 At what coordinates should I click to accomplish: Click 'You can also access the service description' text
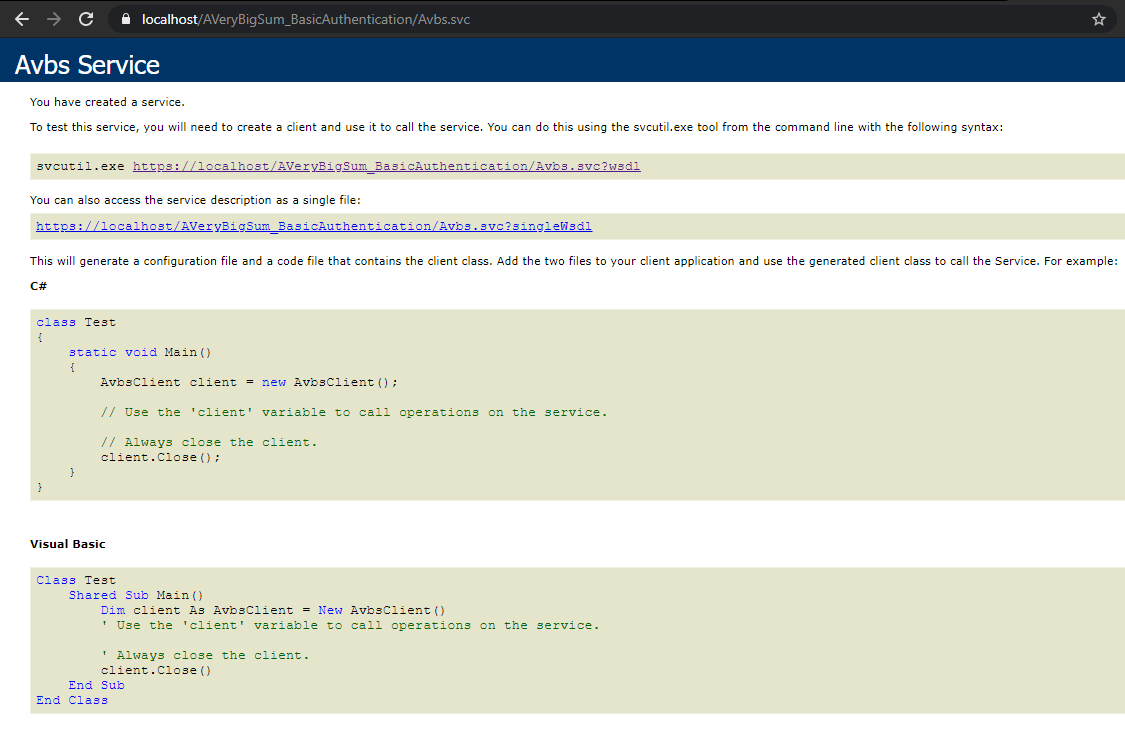tap(195, 200)
